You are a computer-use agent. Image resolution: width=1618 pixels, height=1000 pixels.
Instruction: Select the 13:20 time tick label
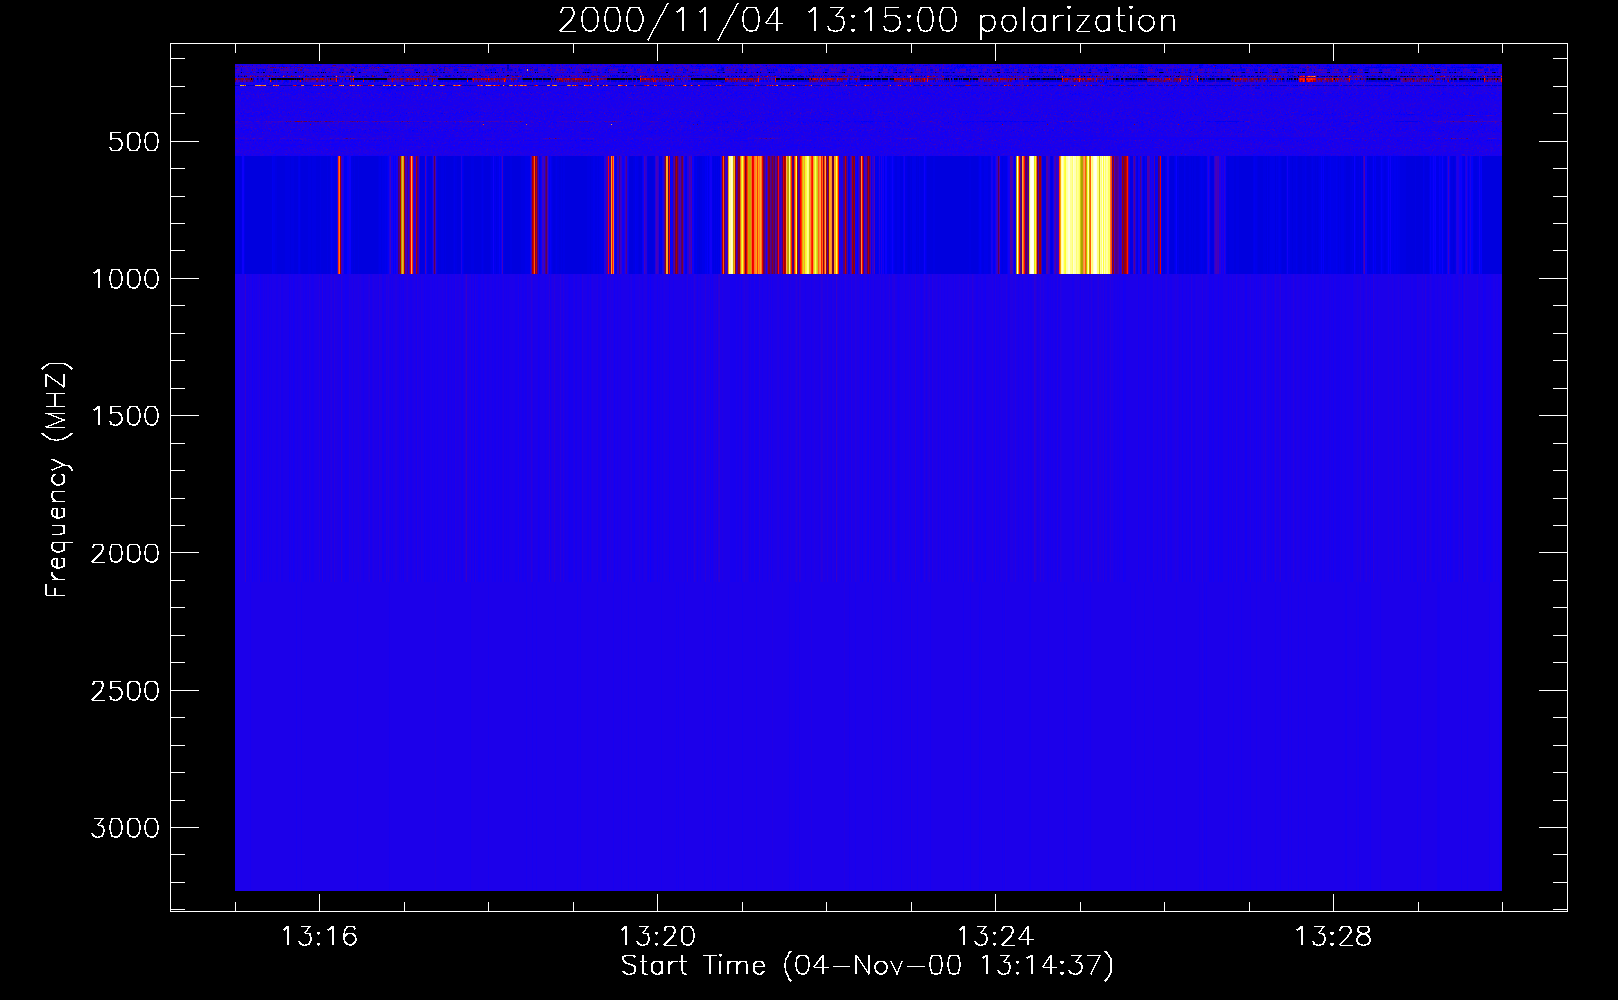pos(657,937)
